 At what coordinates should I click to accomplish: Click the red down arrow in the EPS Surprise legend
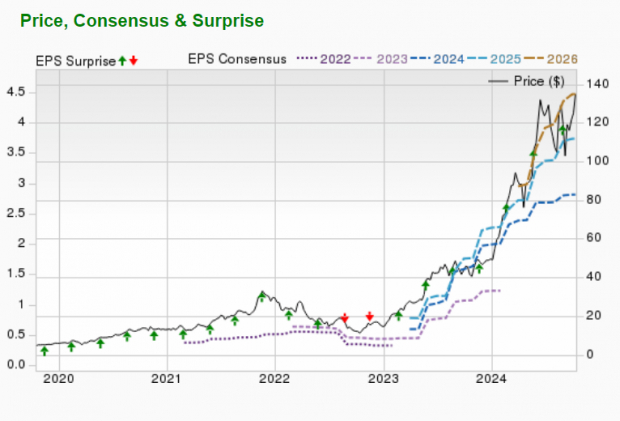[x=134, y=60]
